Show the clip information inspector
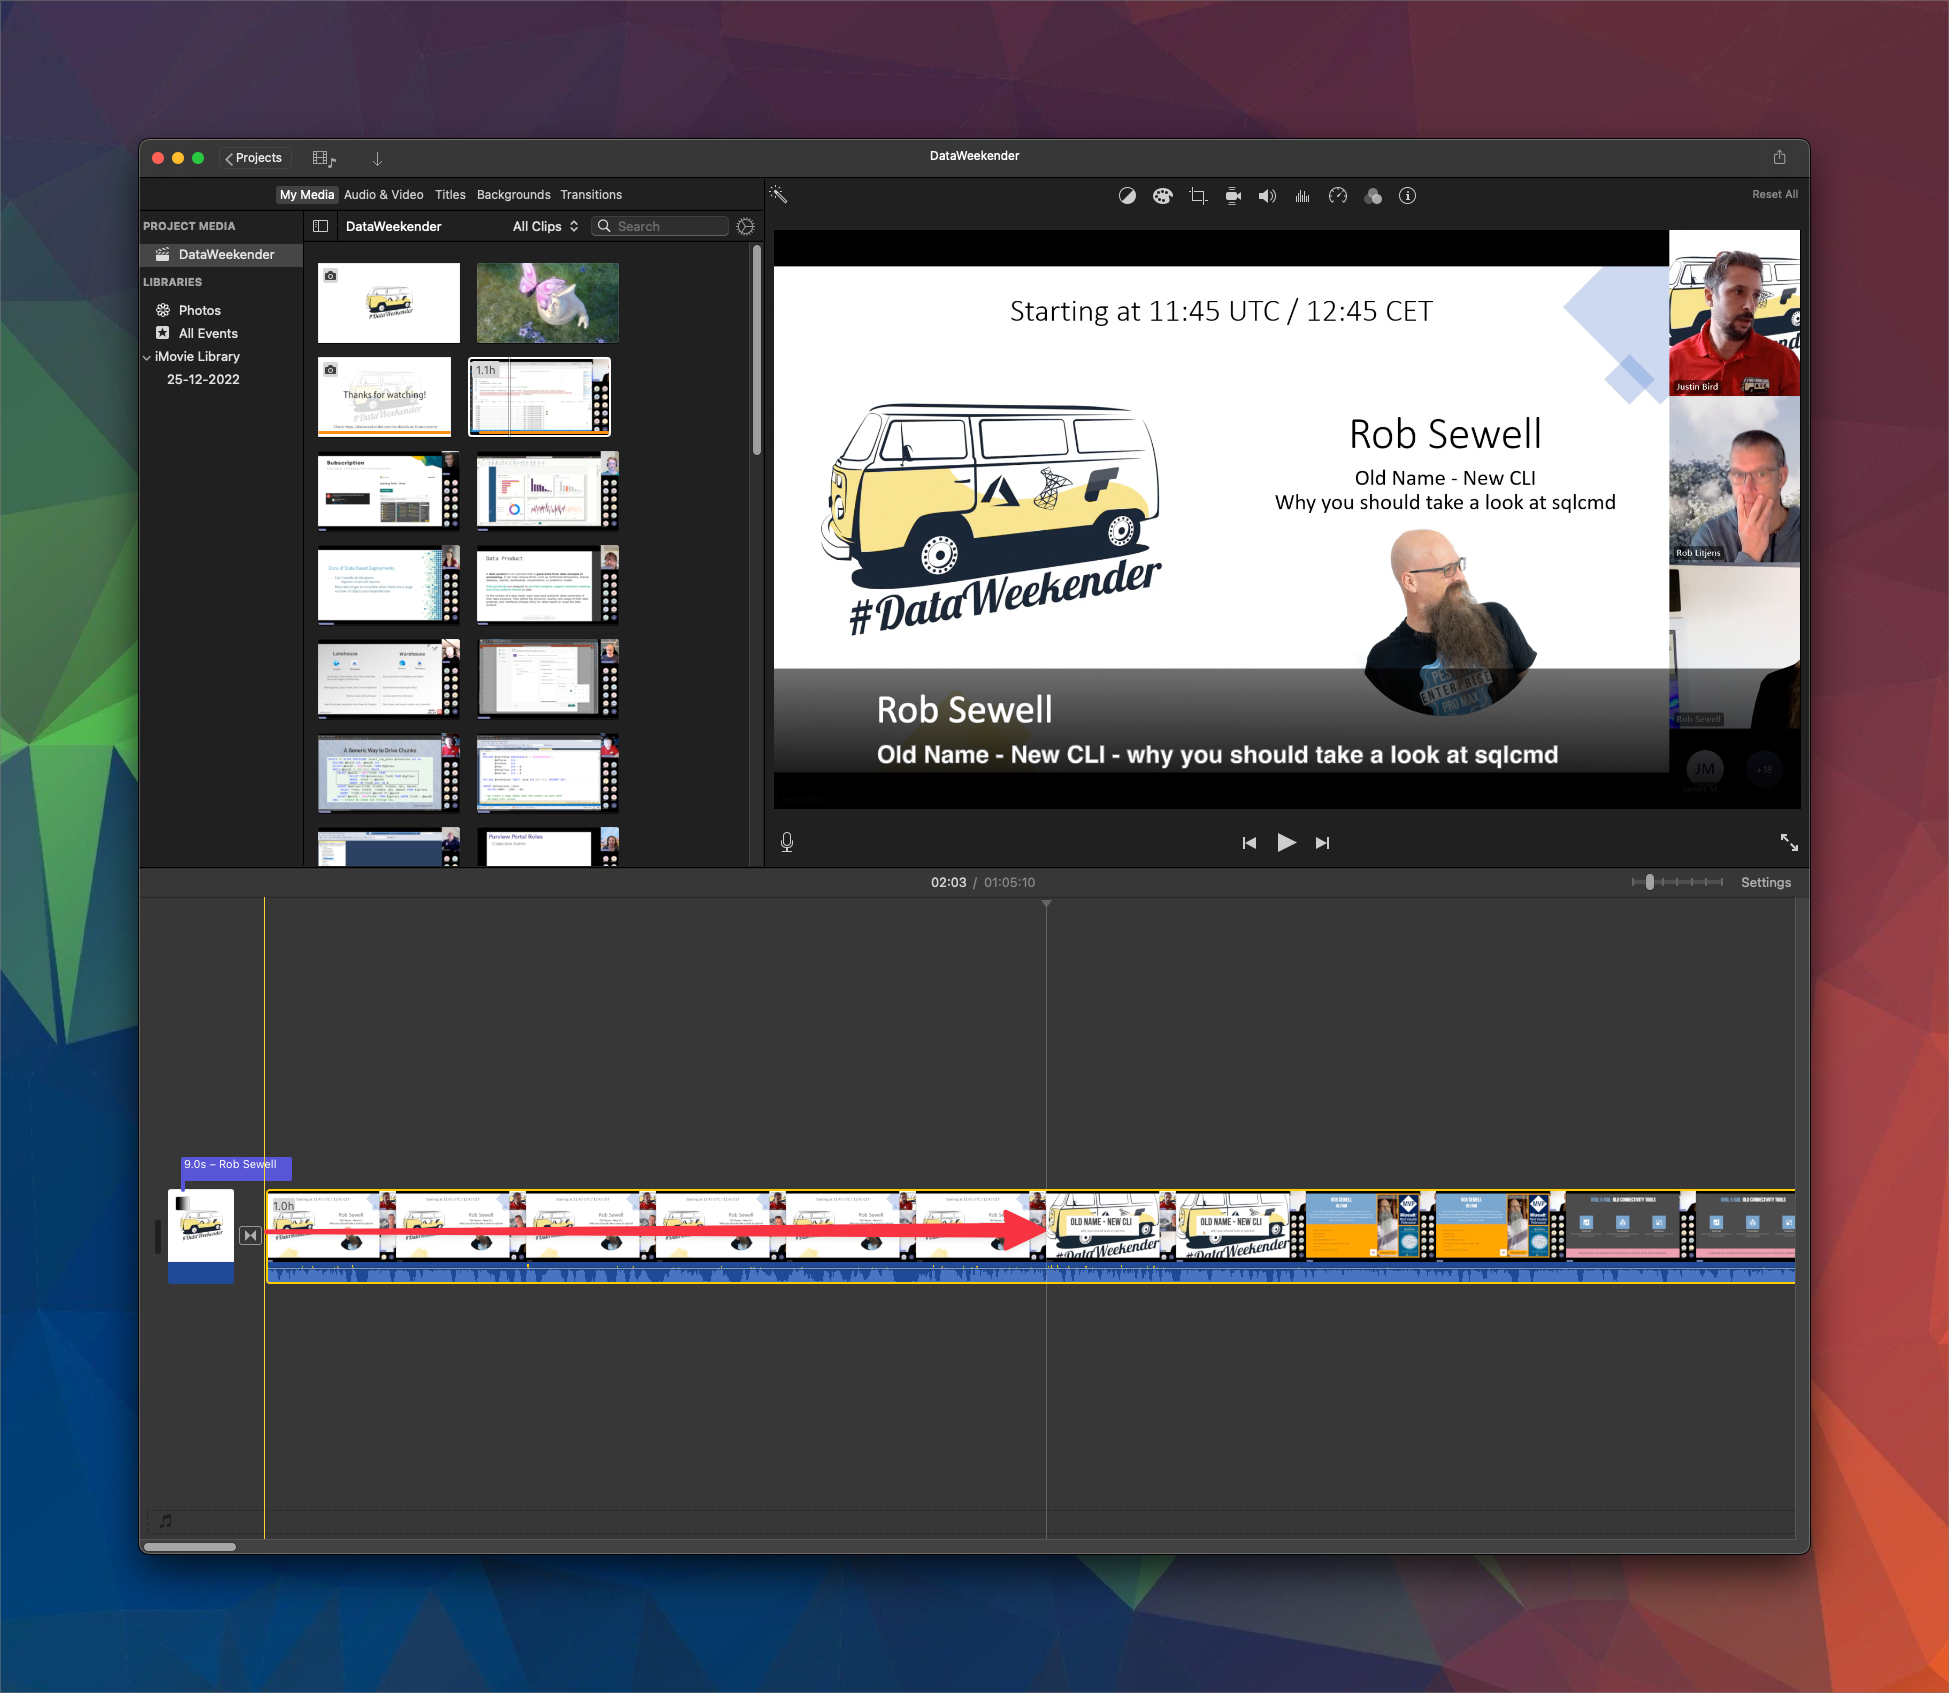The image size is (1949, 1693). (1407, 196)
